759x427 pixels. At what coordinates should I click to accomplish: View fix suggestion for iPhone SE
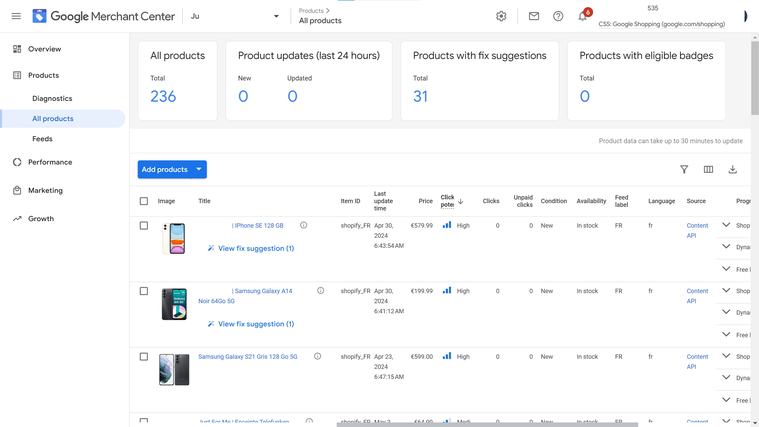[255, 248]
